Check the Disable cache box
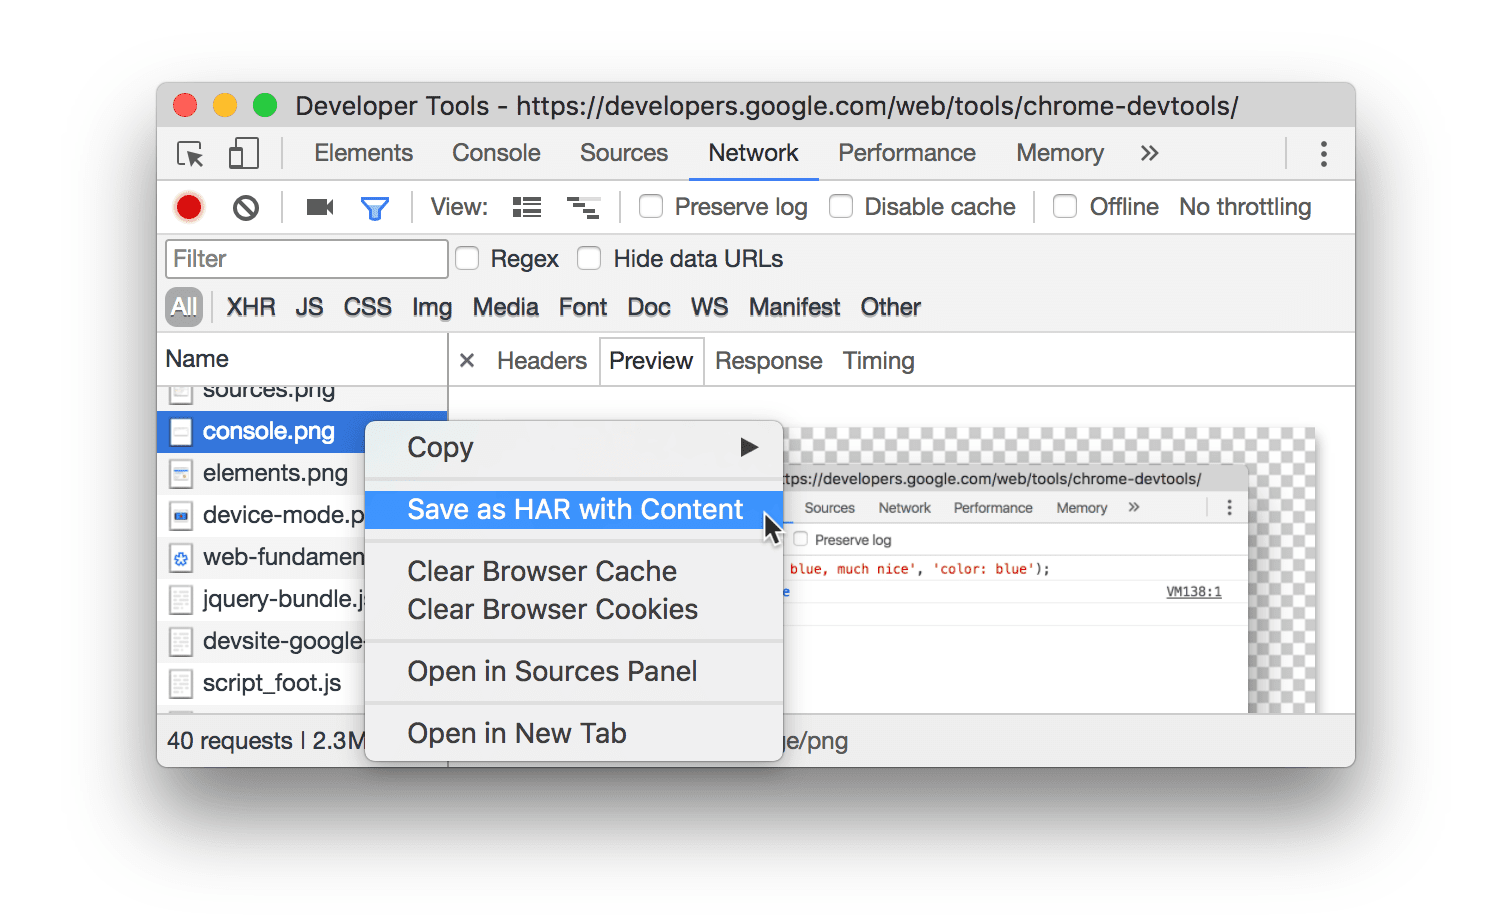Image resolution: width=1498 pixels, height=918 pixels. click(841, 206)
